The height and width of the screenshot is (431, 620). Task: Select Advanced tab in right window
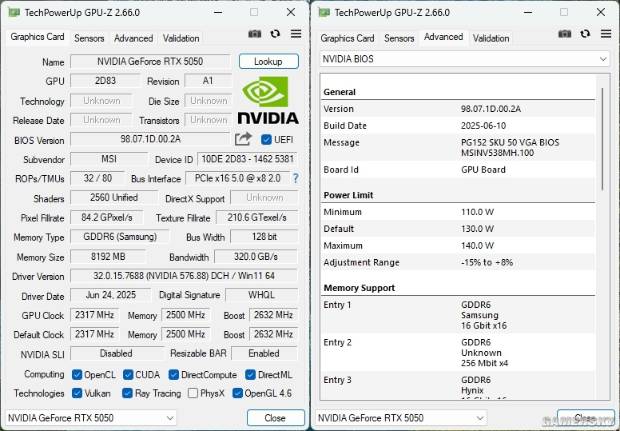[x=443, y=37]
